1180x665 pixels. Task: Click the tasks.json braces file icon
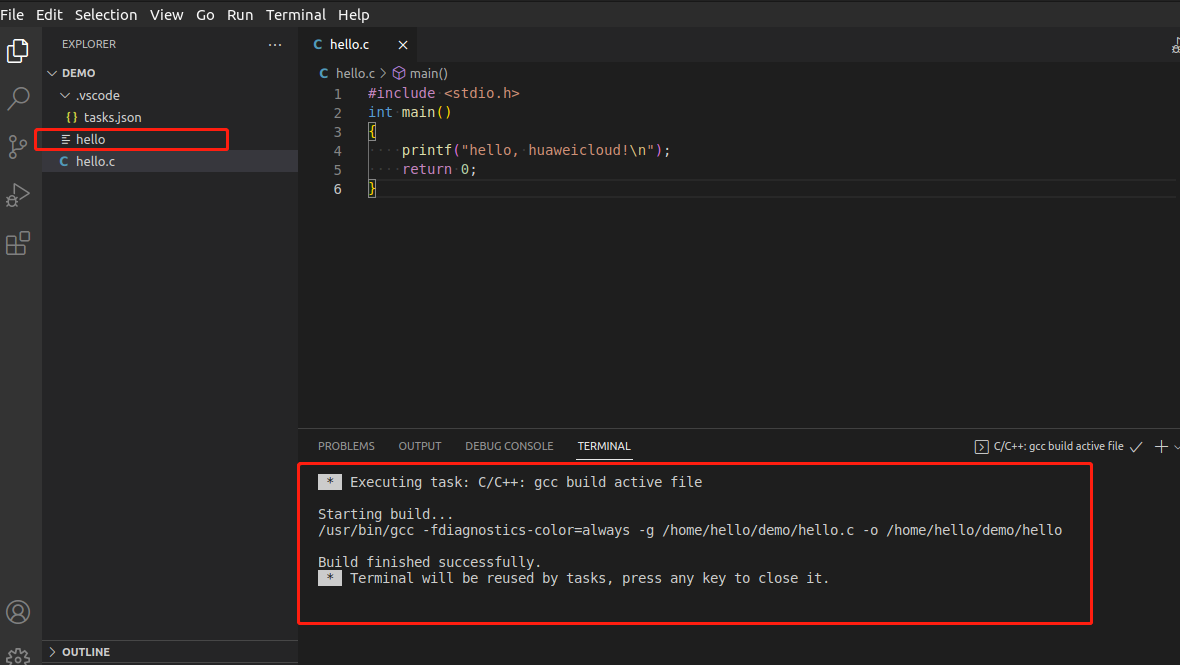(x=72, y=117)
